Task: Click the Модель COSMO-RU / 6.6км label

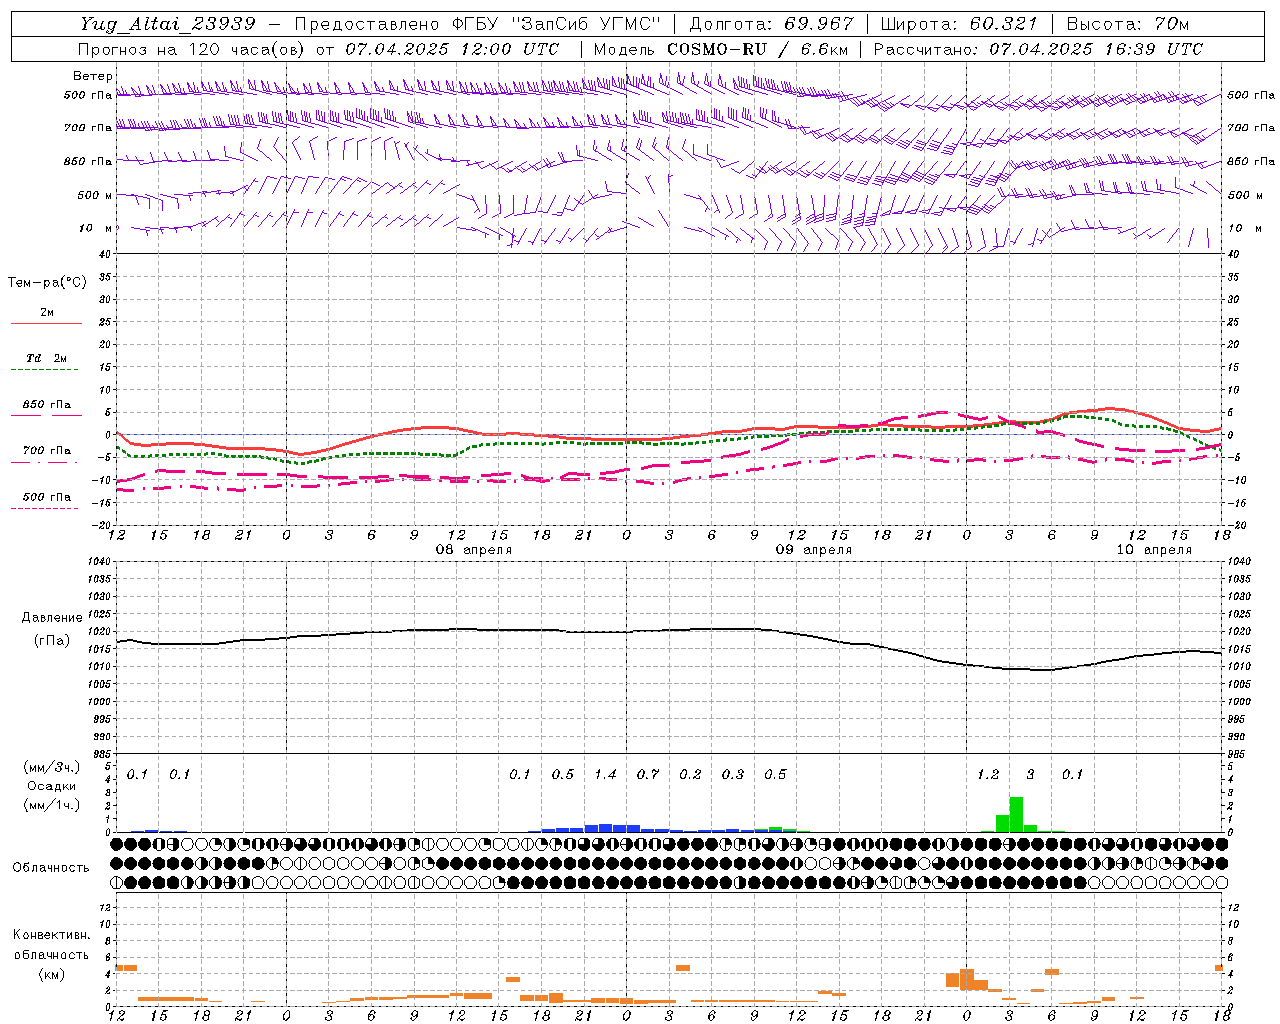Action: tap(720, 48)
